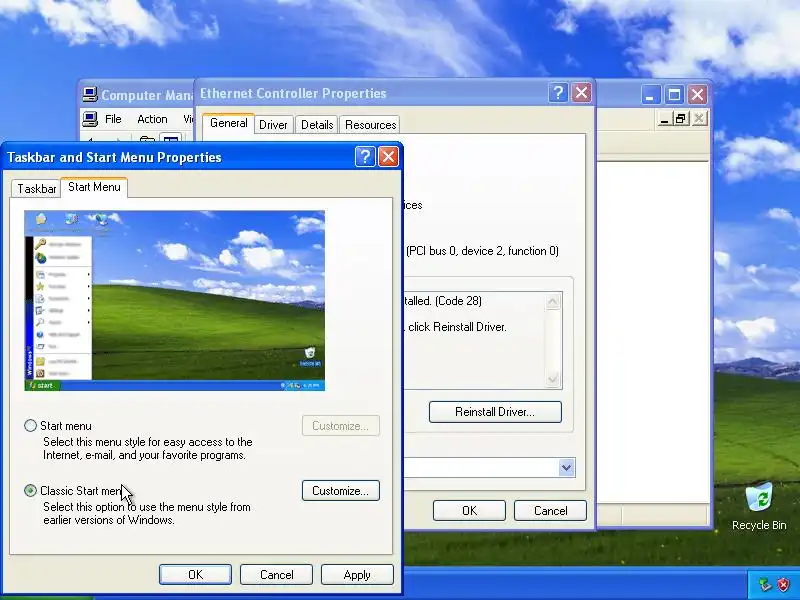Image resolution: width=800 pixels, height=600 pixels.
Task: Close the Taskbar and Start Menu Properties dialog
Action: click(388, 157)
